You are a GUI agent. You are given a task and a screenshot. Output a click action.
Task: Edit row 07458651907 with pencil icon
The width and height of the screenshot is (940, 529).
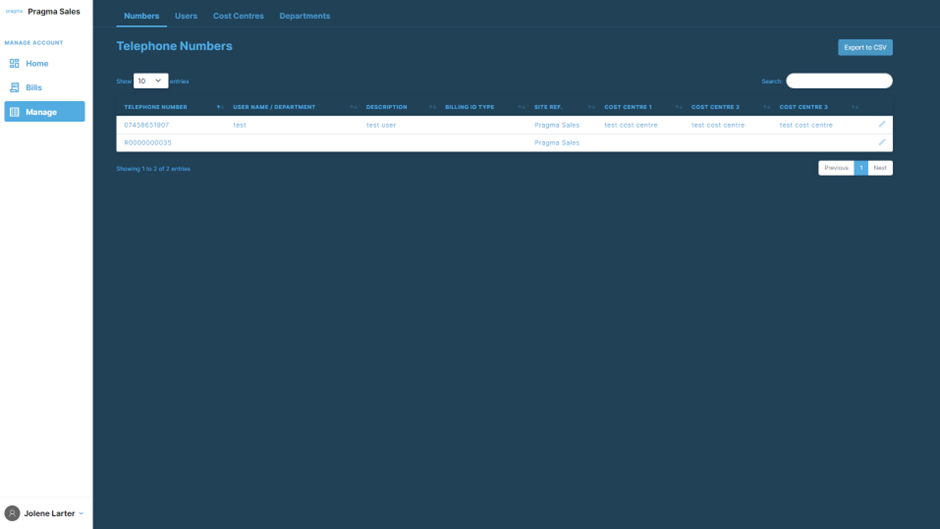pyautogui.click(x=882, y=124)
